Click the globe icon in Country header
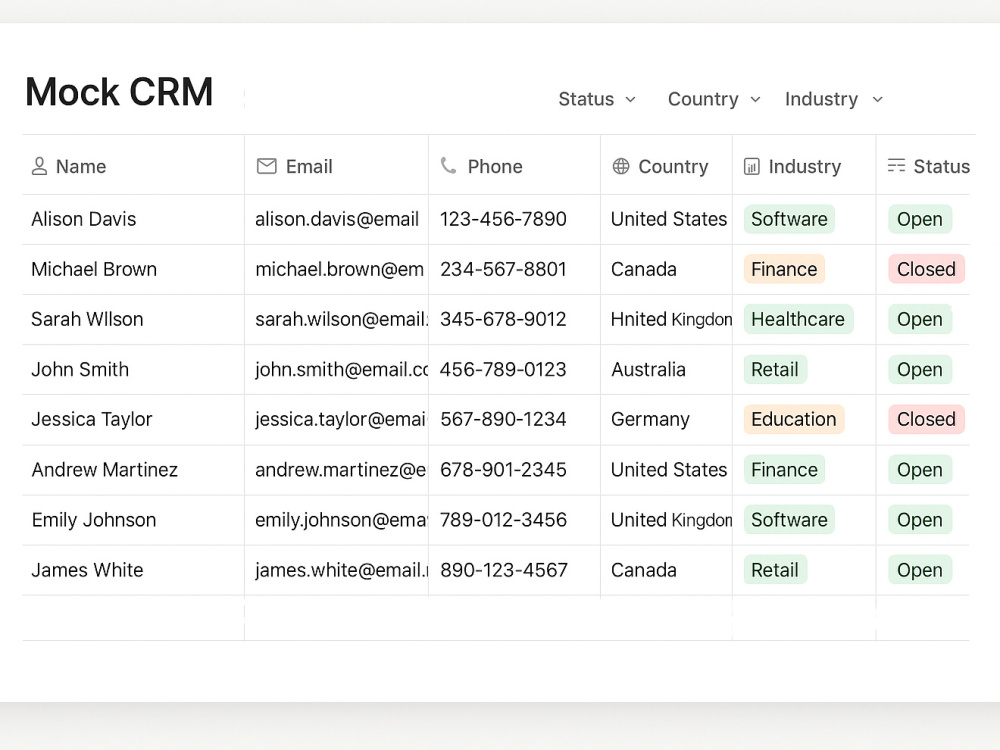 [x=621, y=166]
